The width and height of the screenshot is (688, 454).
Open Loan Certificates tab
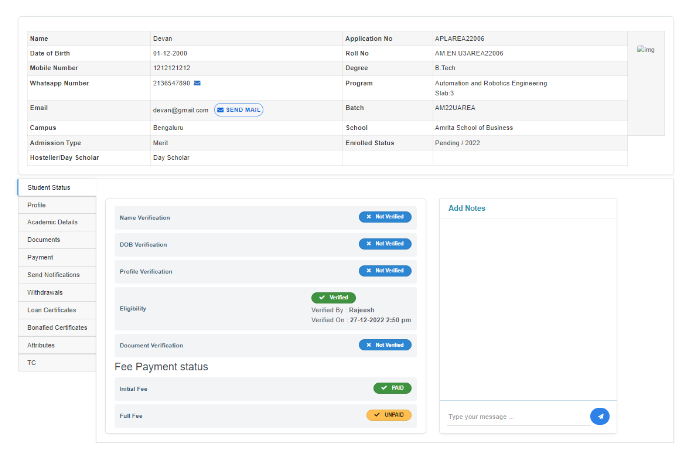click(x=52, y=310)
